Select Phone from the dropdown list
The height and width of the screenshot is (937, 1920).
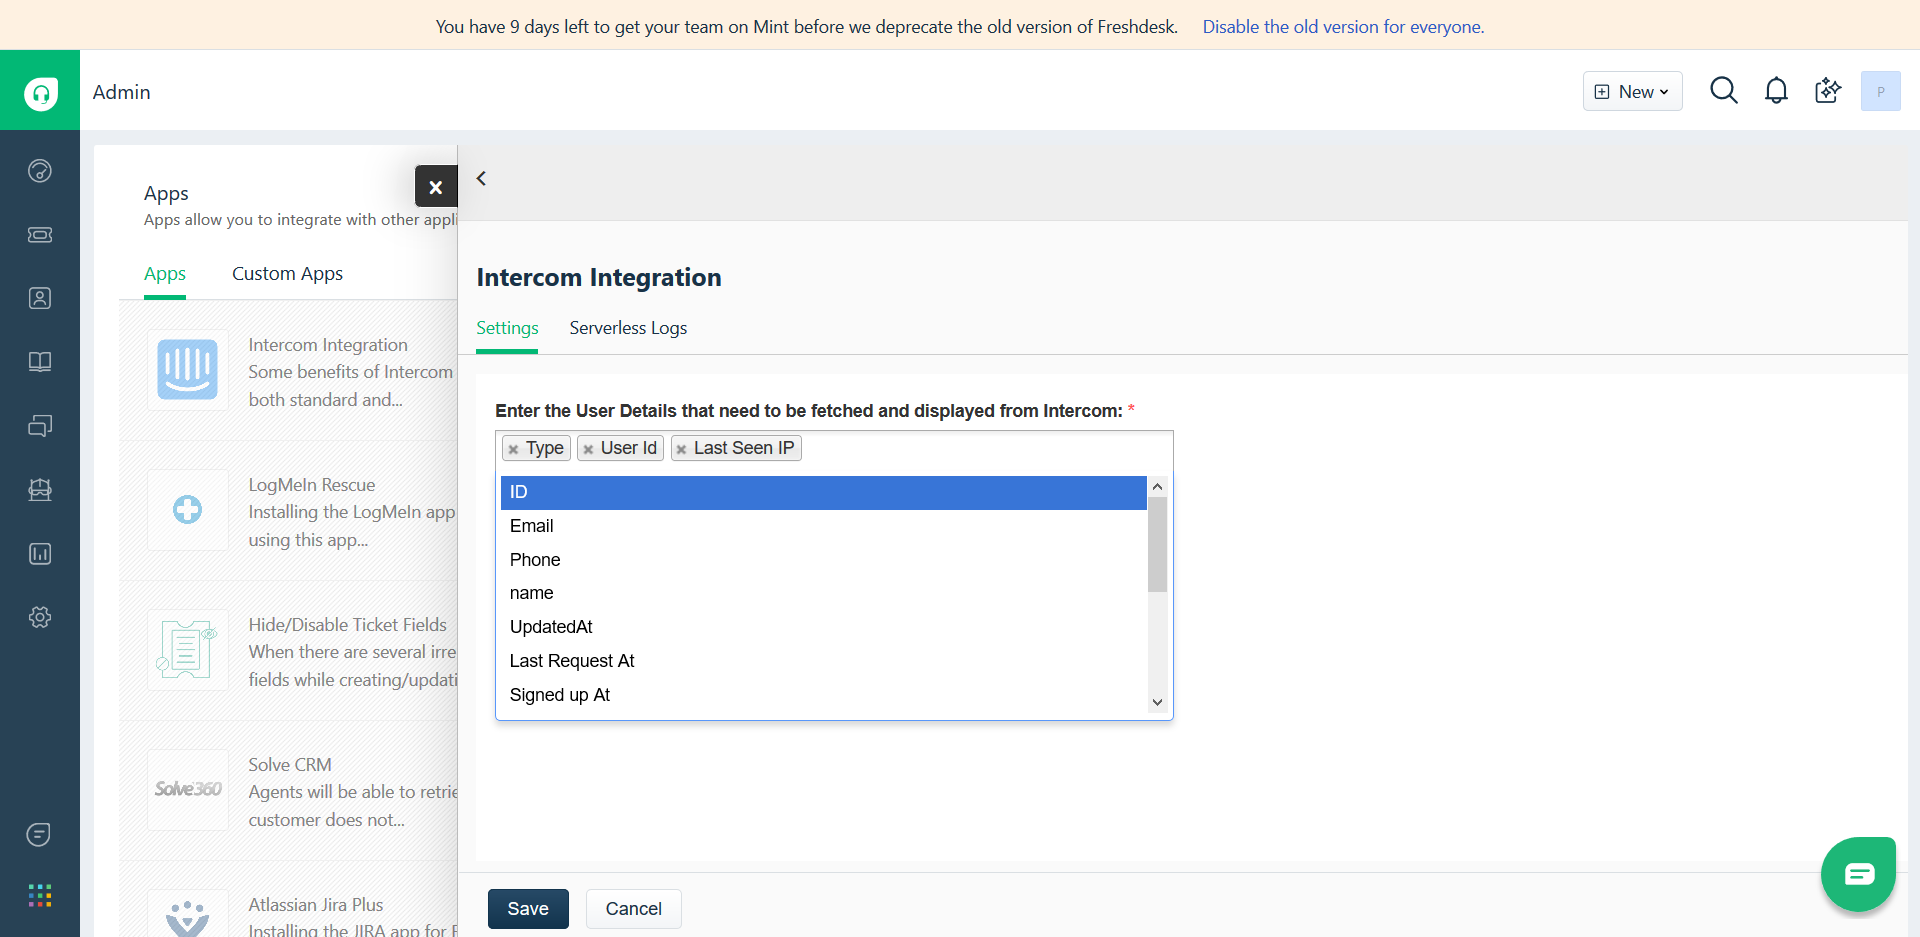(823, 560)
